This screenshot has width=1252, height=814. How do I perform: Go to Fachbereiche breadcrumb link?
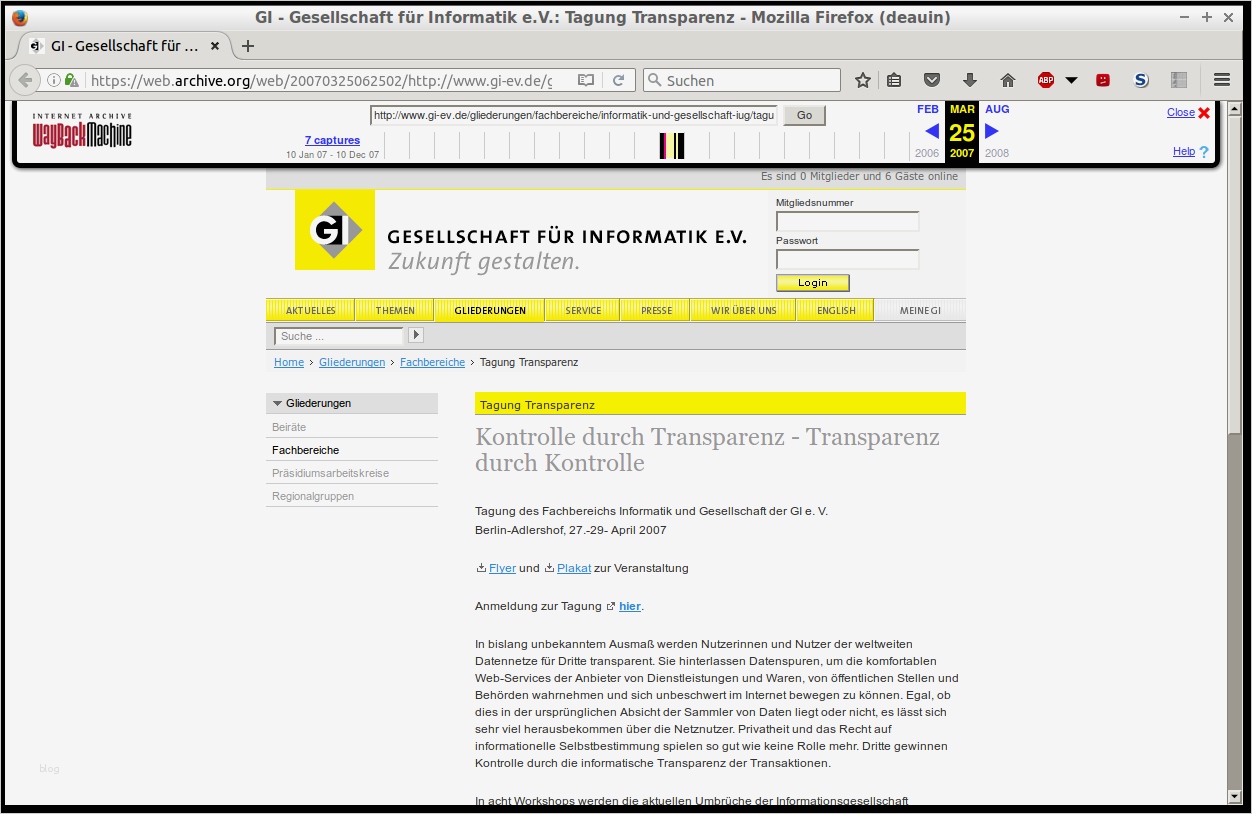[432, 362]
